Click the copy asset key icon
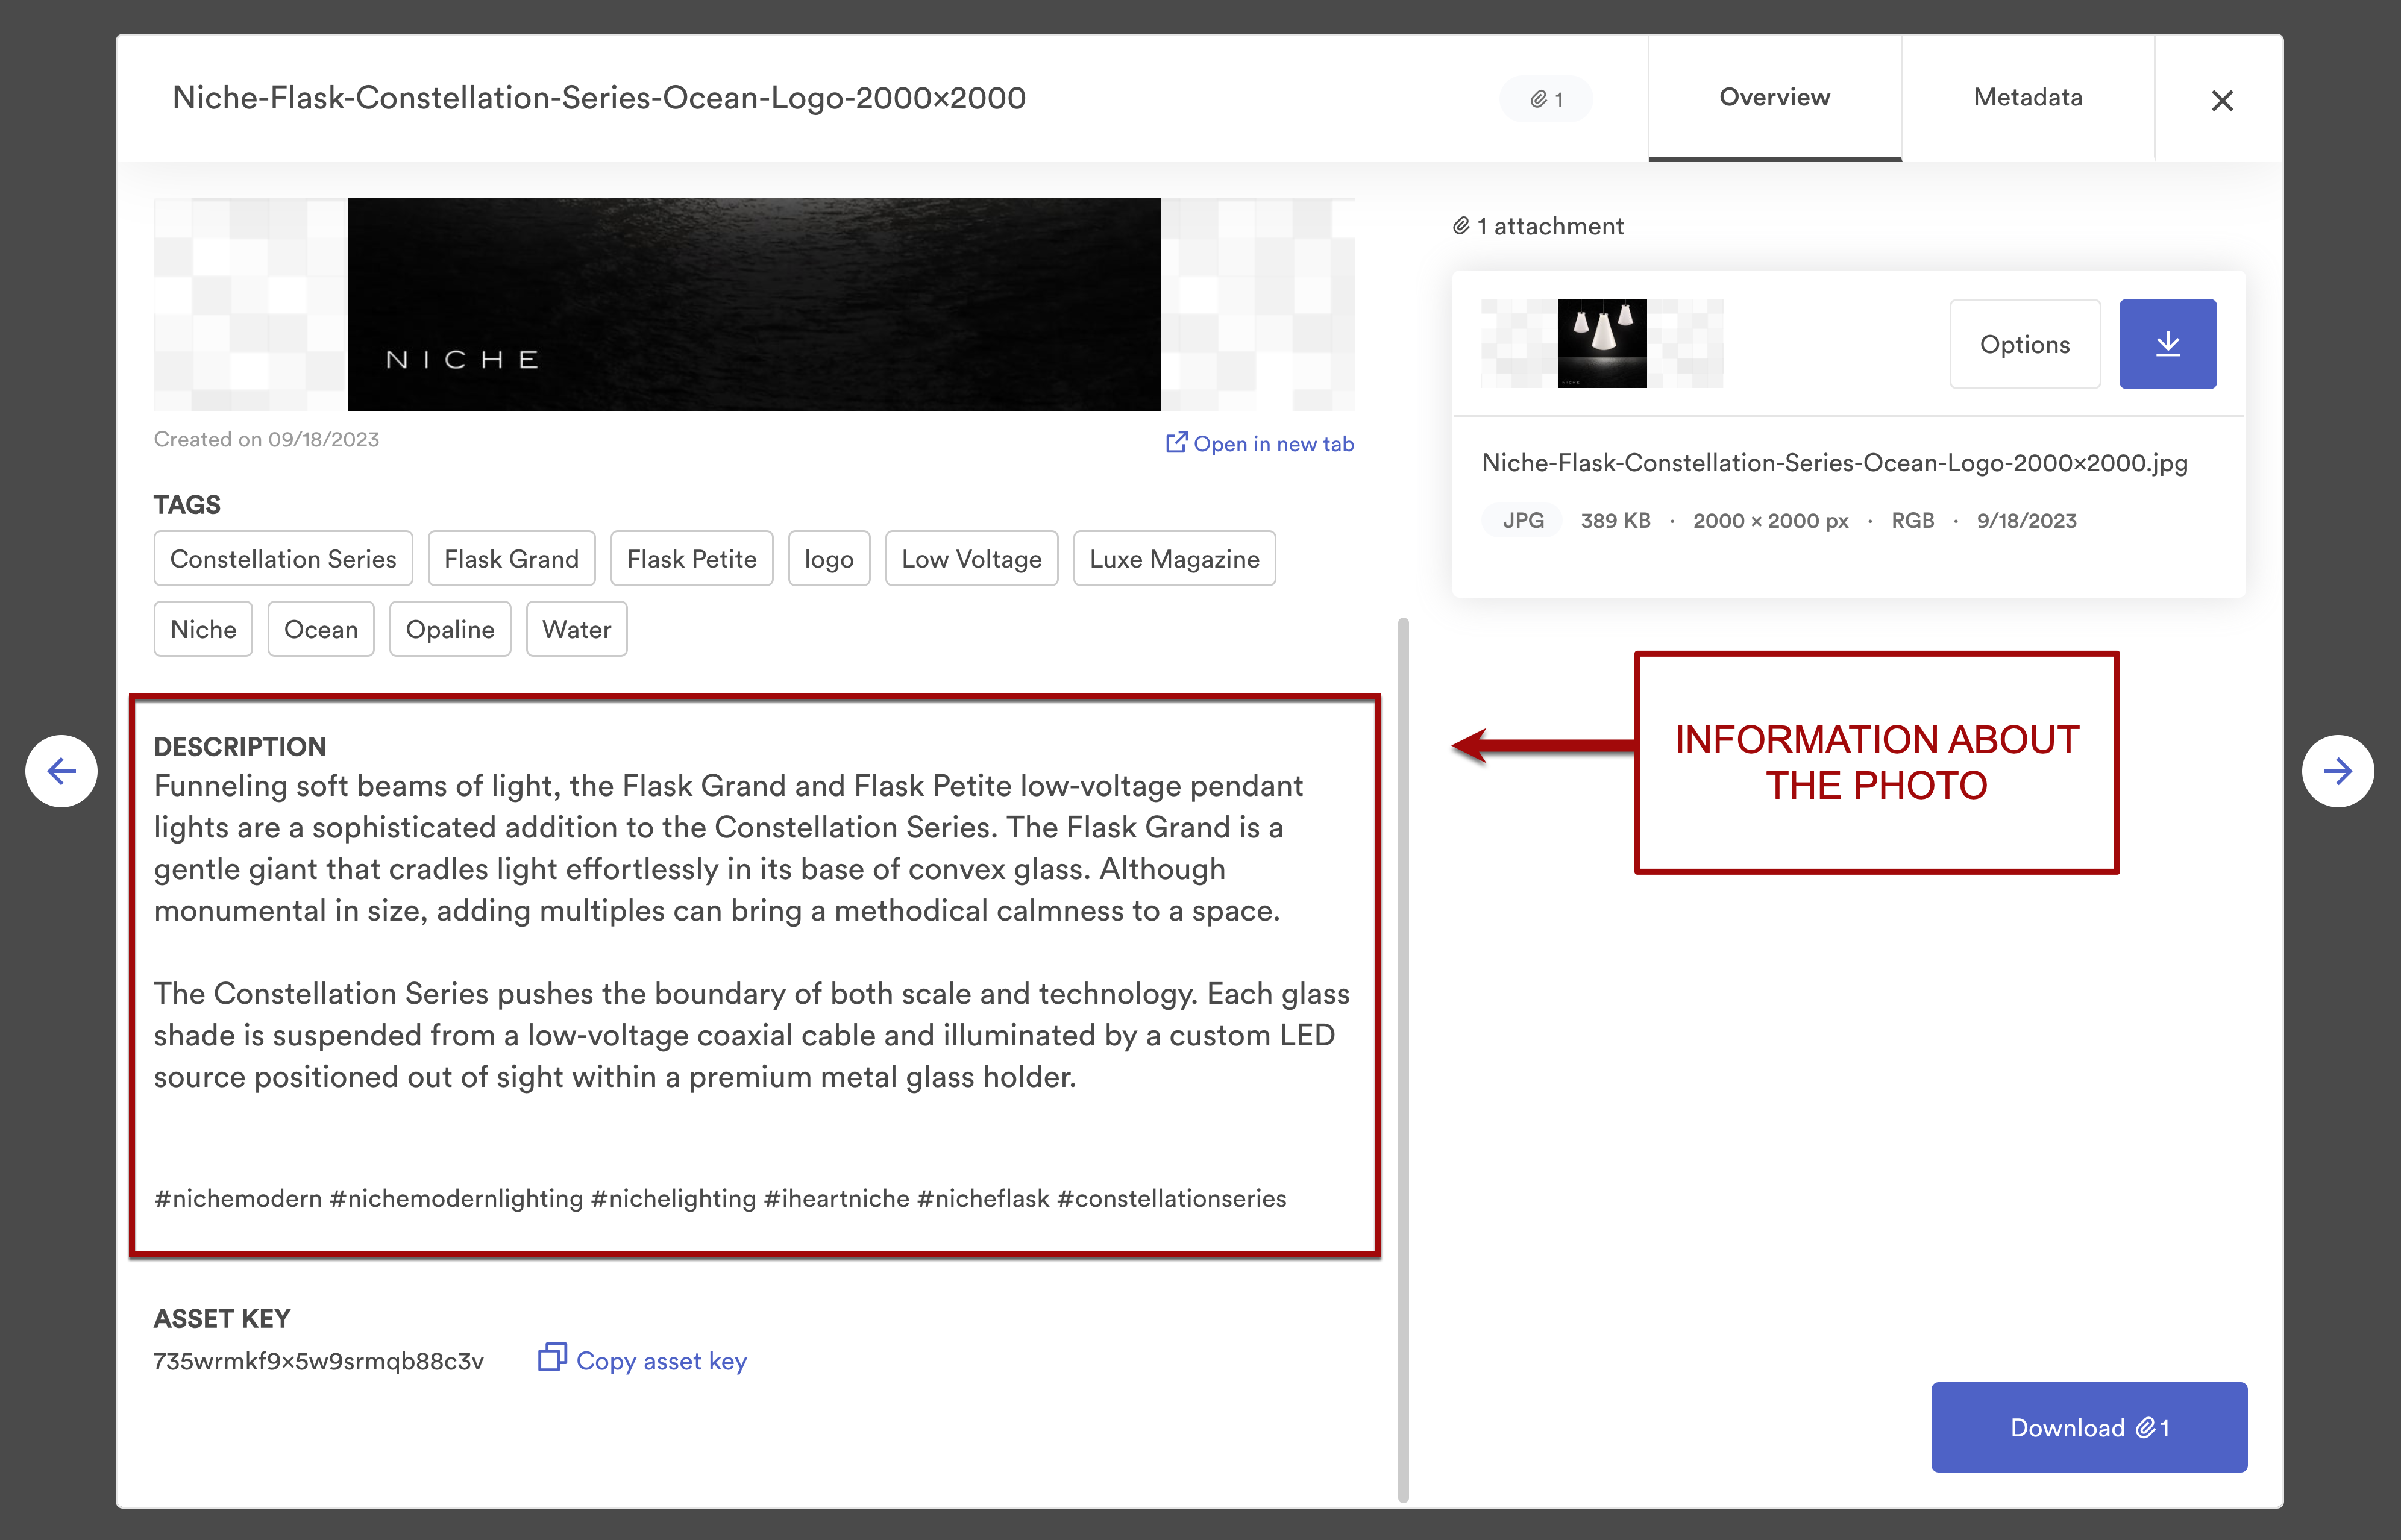This screenshot has width=2401, height=1540. [x=552, y=1357]
